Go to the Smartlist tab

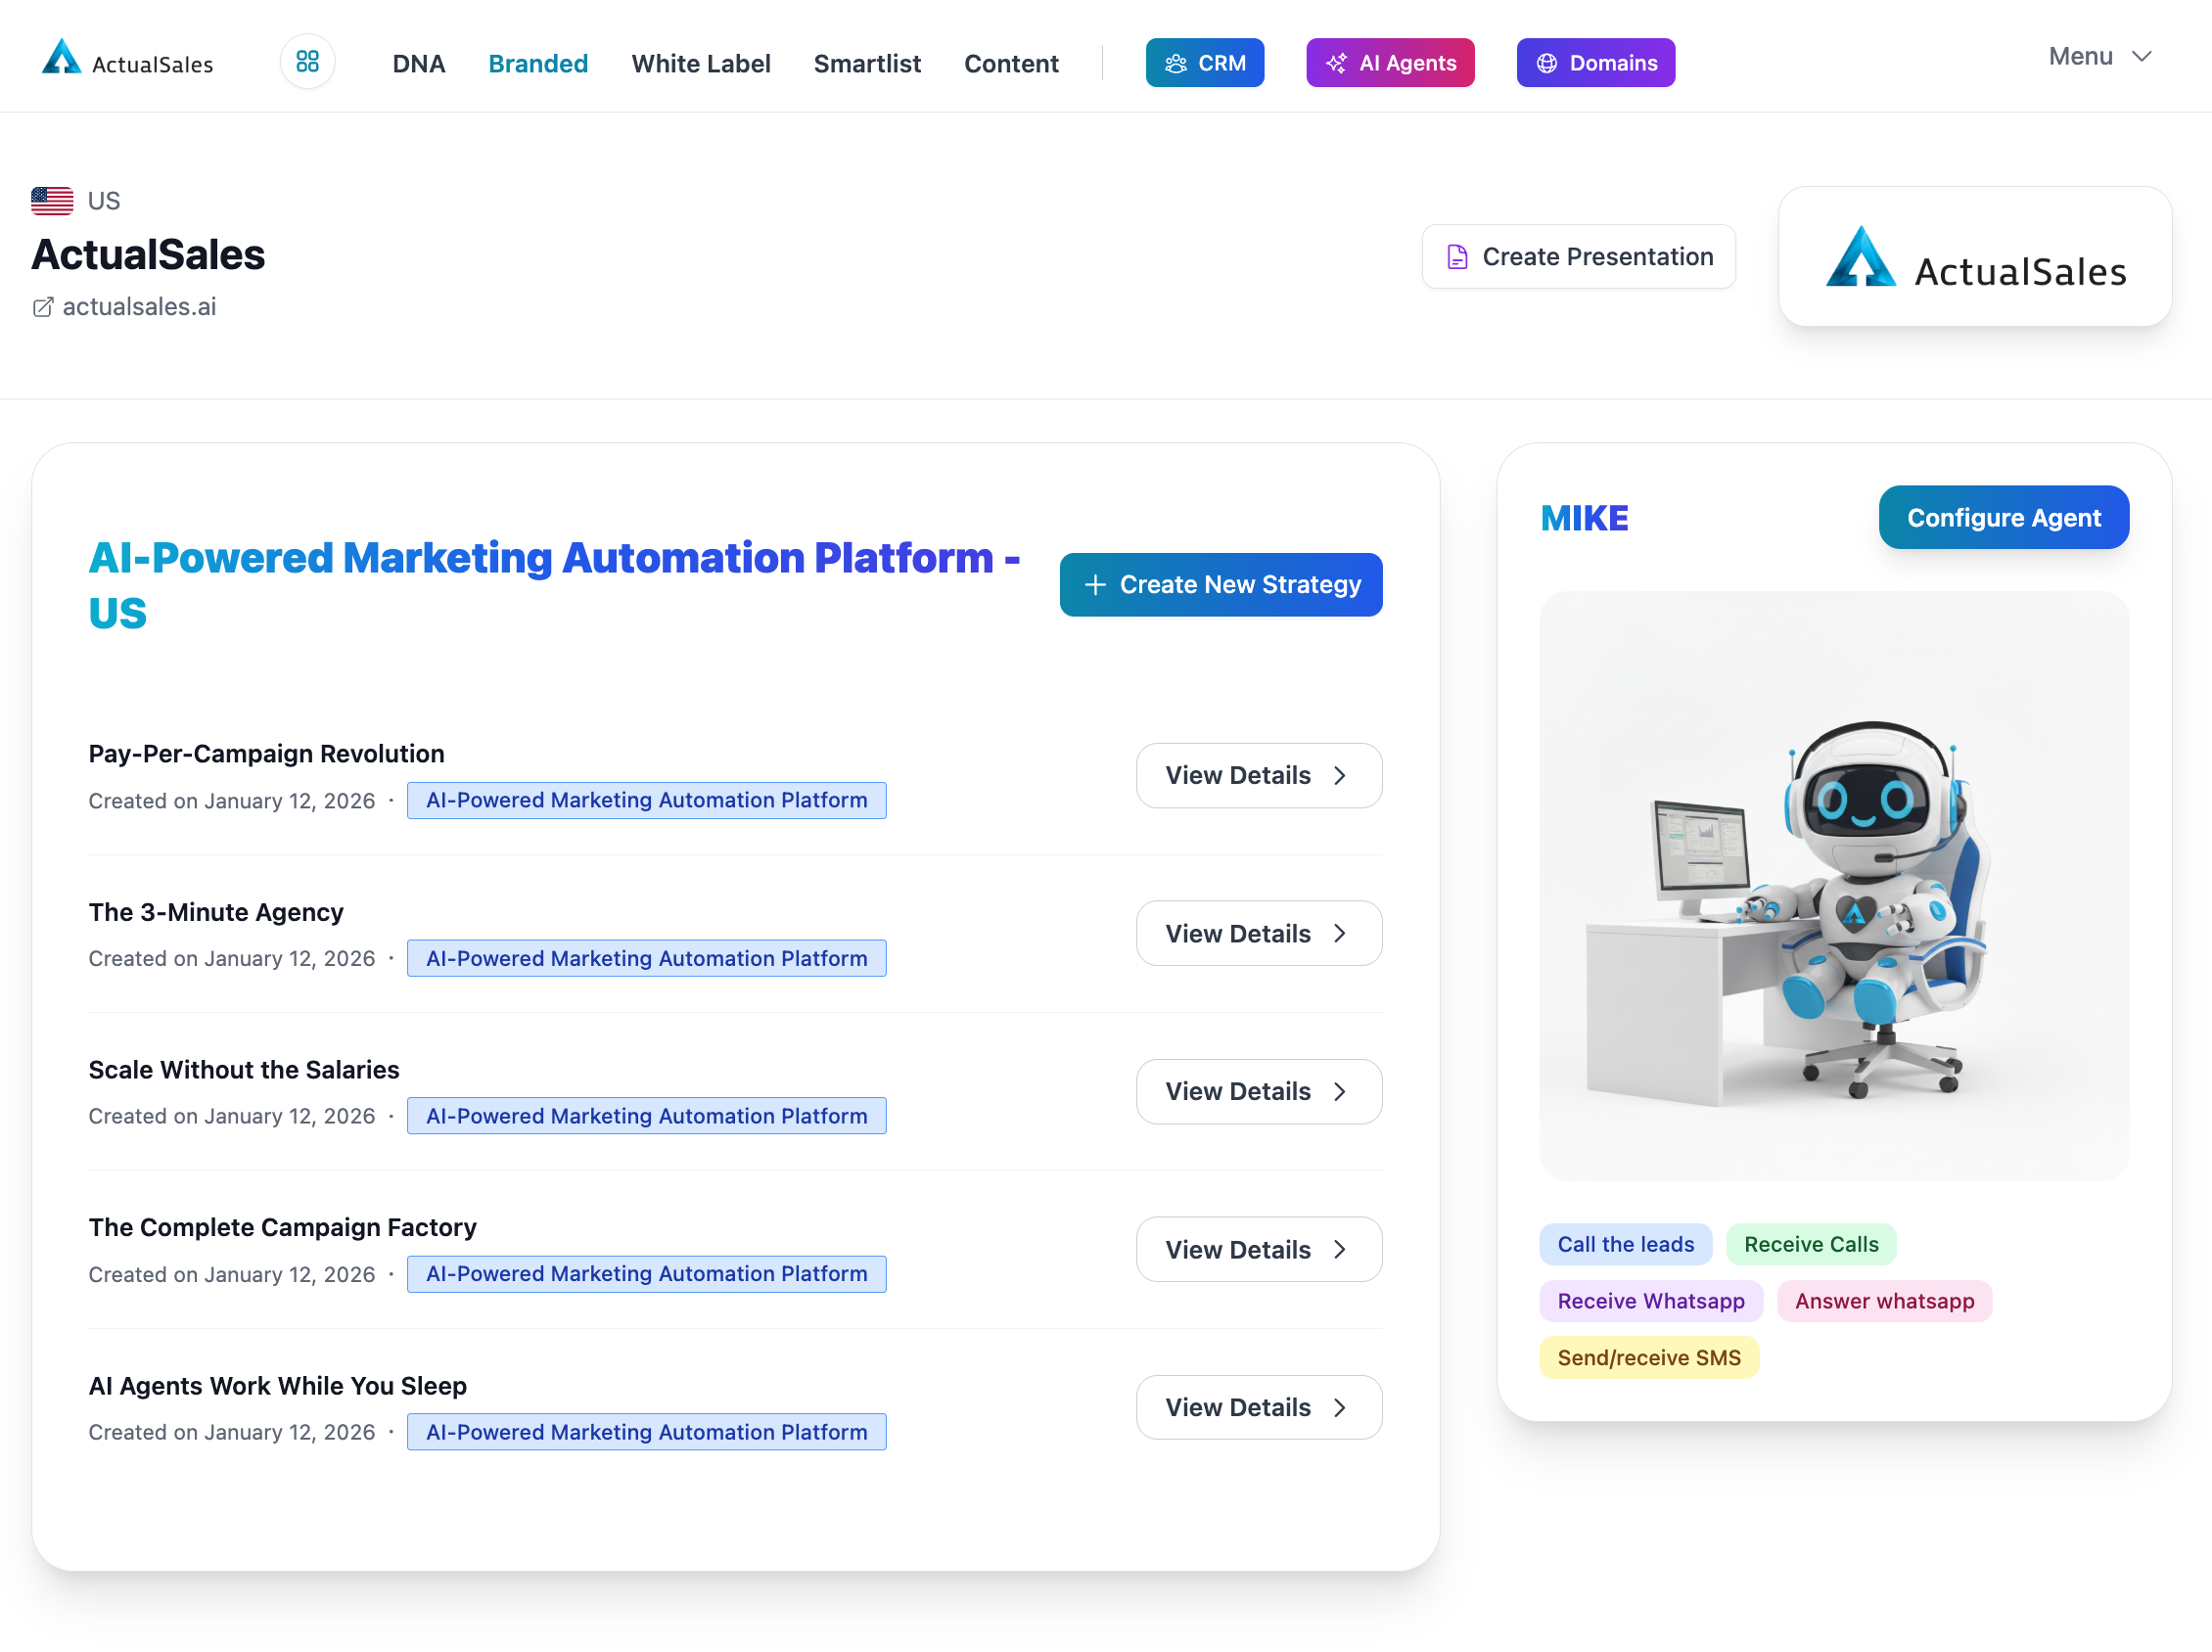[866, 63]
